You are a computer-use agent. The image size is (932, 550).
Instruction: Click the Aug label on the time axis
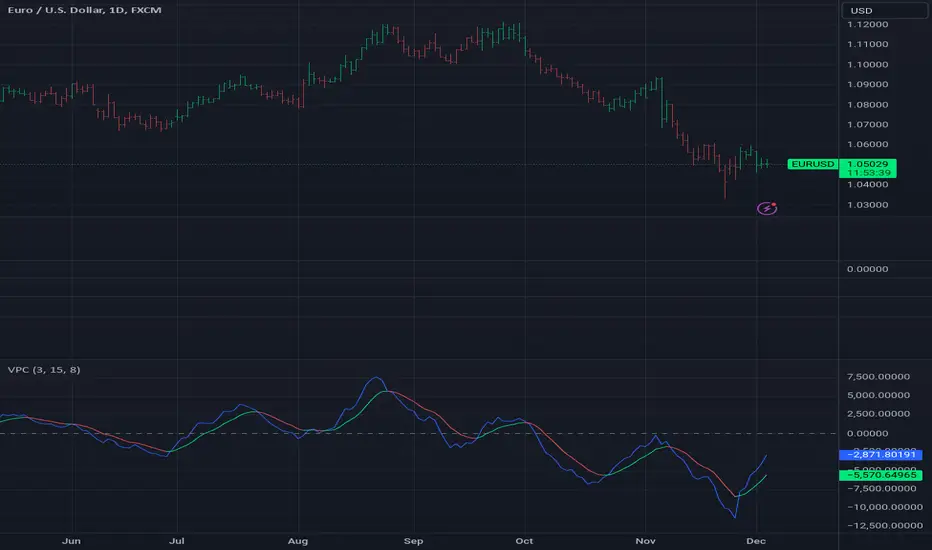pos(297,539)
